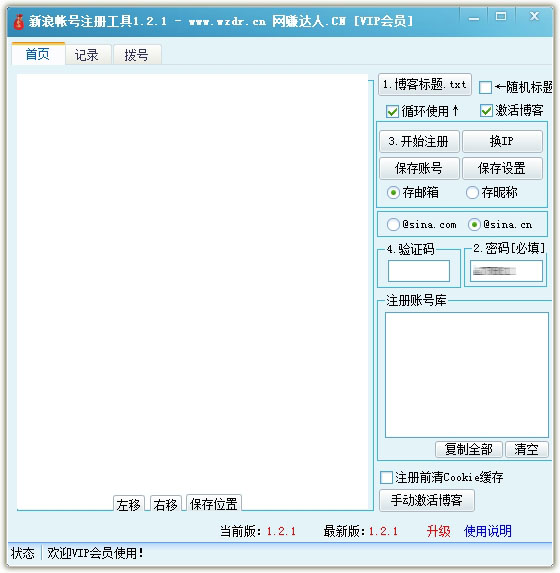The image size is (560, 573).
Task: Choose the @sina.cn domain option
Action: click(474, 224)
